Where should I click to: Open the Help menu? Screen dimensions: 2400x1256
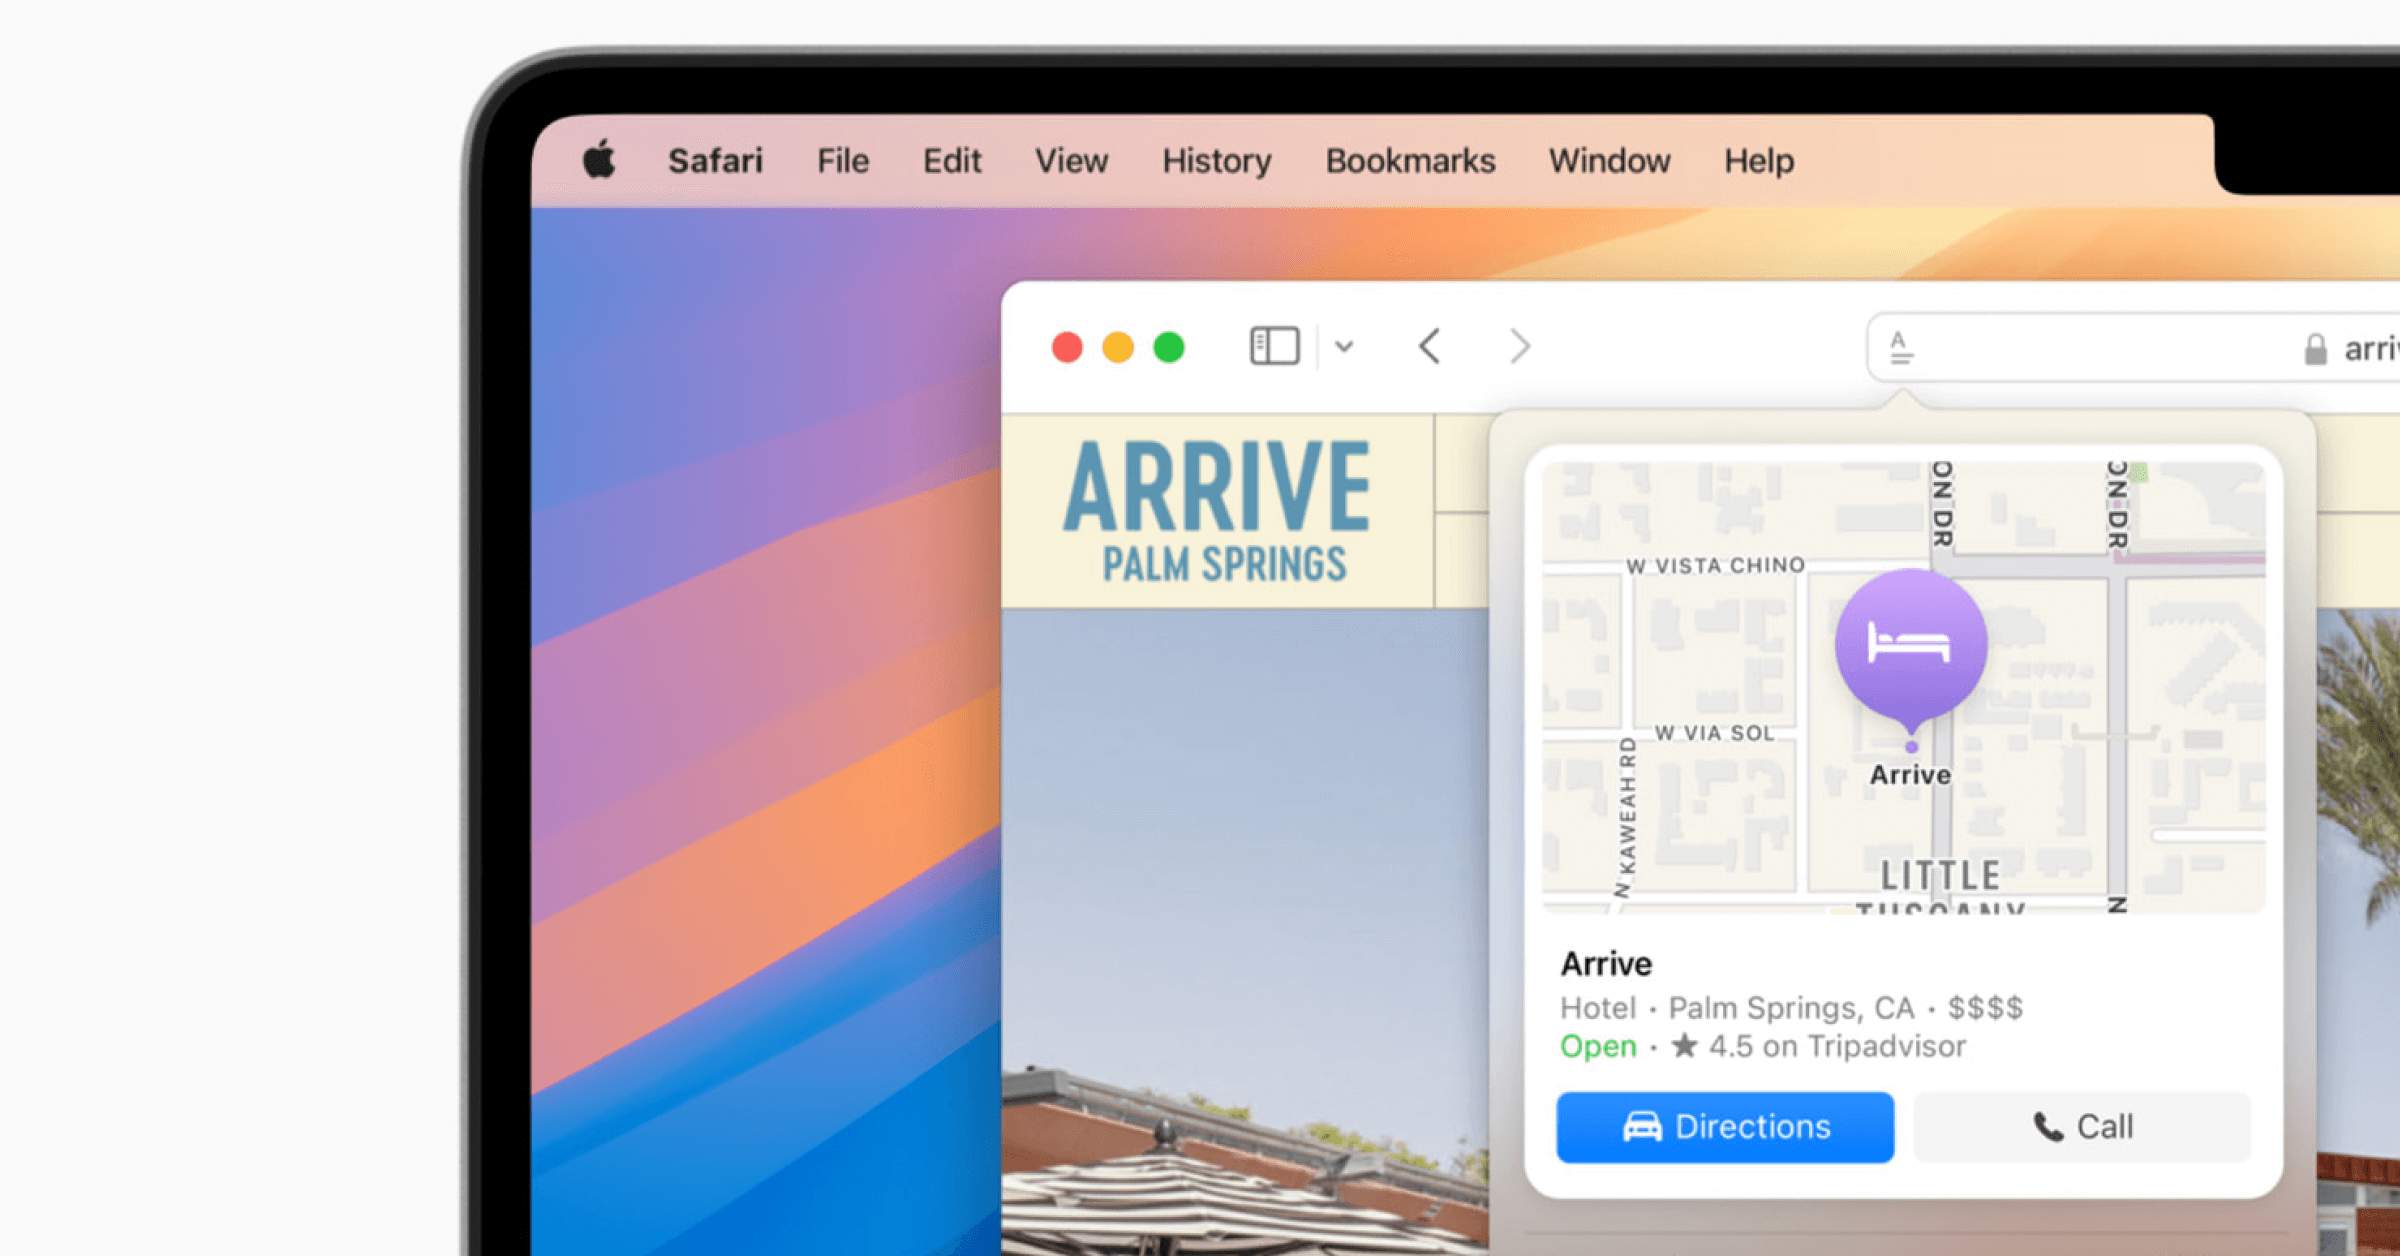(x=1758, y=161)
